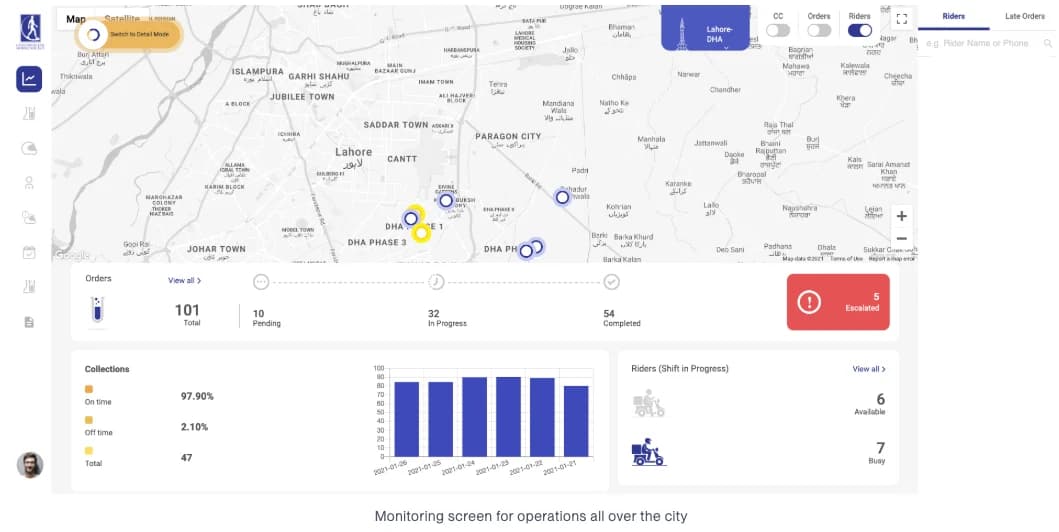Enter fullscreen map with expand icon
Image resolution: width=1059 pixels, height=532 pixels.
click(x=902, y=19)
